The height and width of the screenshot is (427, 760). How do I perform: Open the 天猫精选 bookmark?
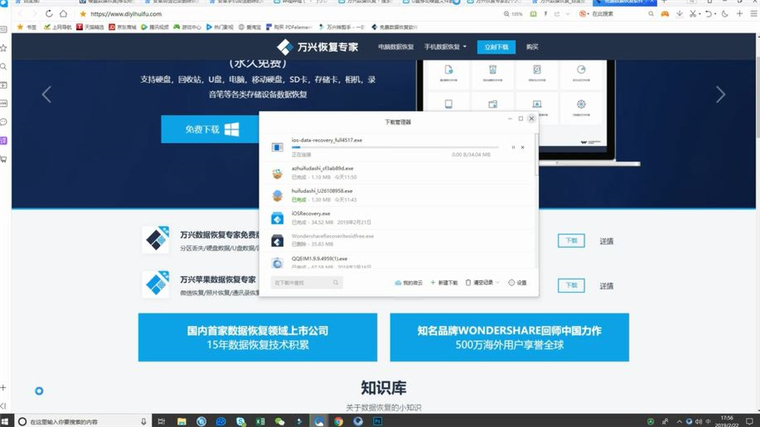(90, 27)
